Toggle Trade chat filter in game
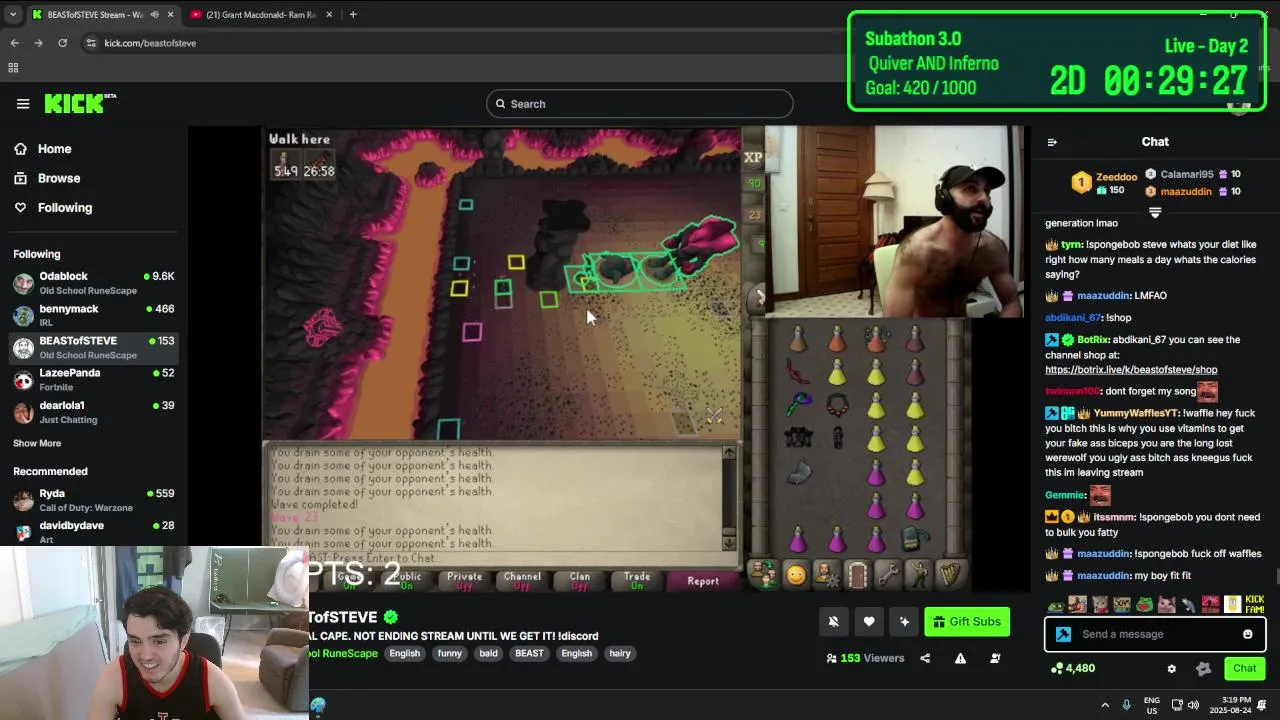This screenshot has height=720, width=1280. (x=637, y=580)
